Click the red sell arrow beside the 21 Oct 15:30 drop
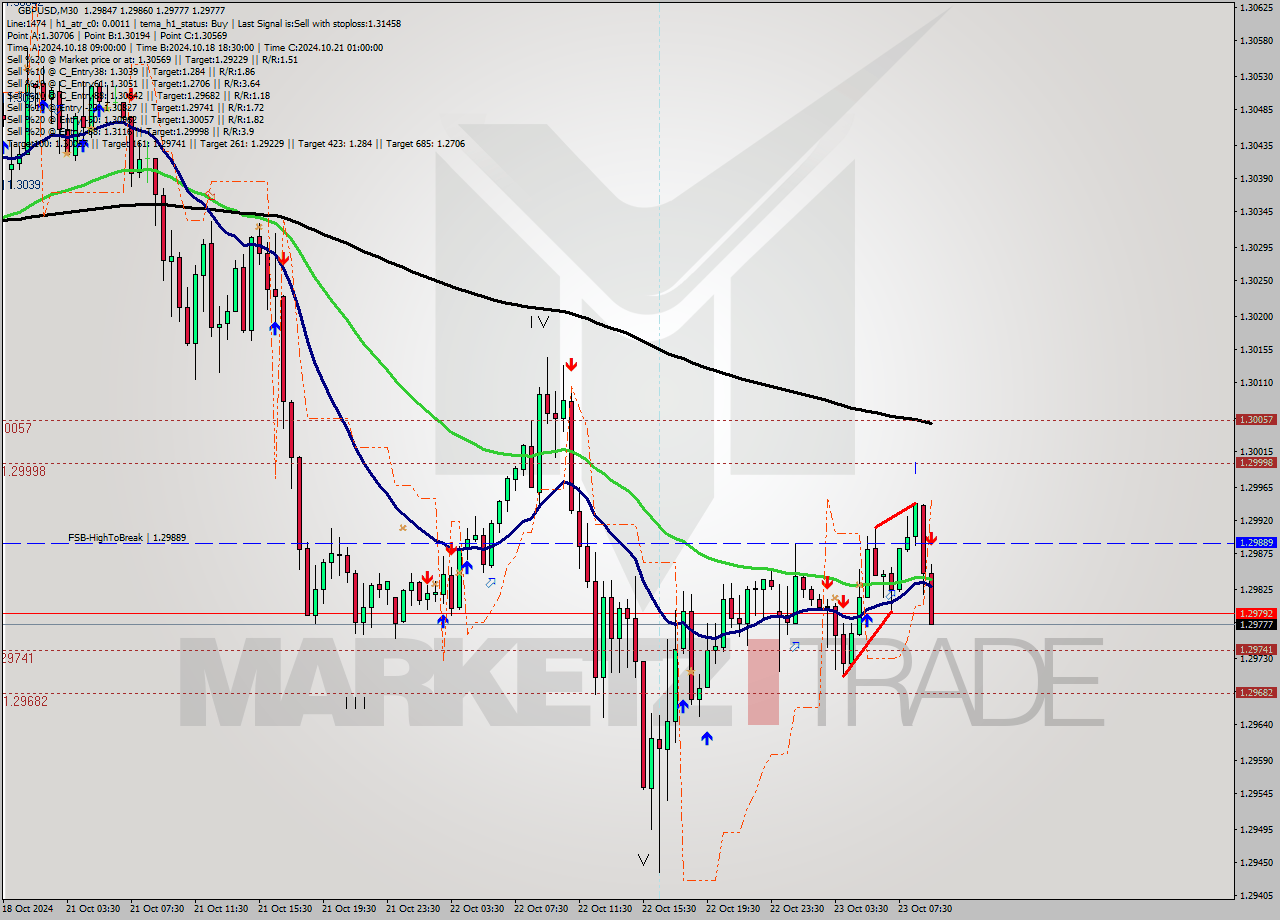 click(x=284, y=259)
